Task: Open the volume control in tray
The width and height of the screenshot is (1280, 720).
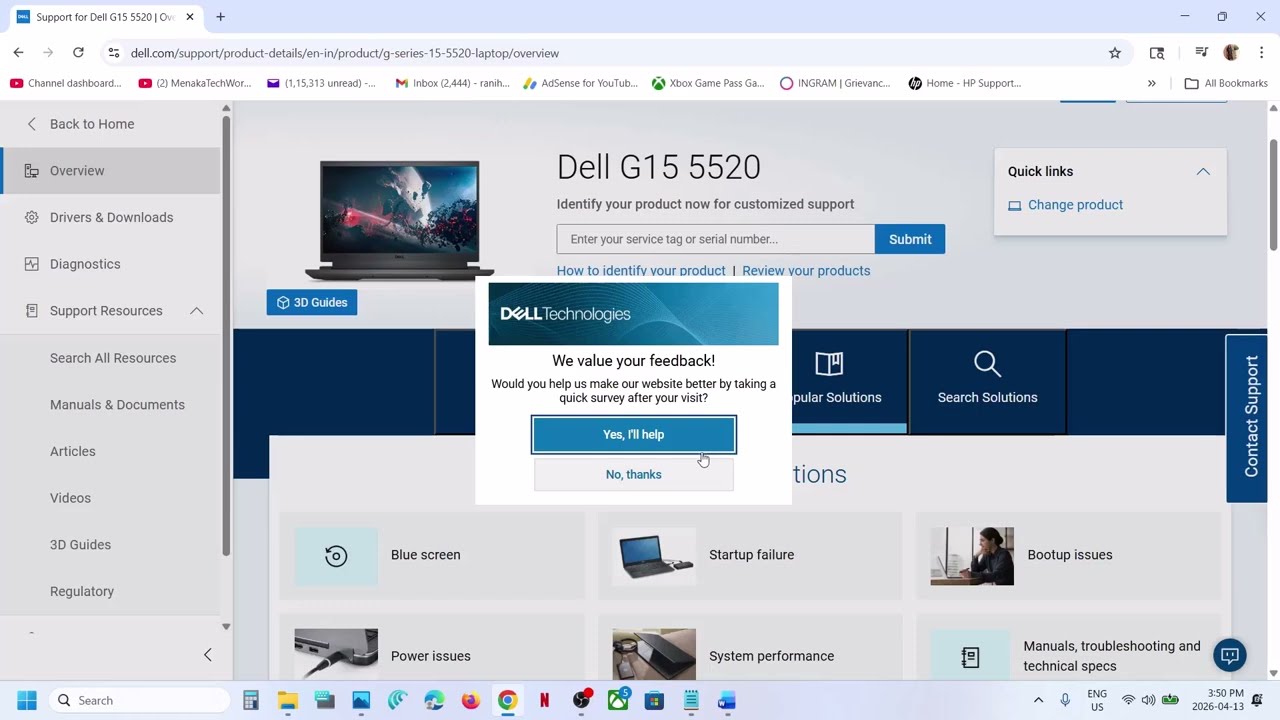Action: pos(1148,701)
